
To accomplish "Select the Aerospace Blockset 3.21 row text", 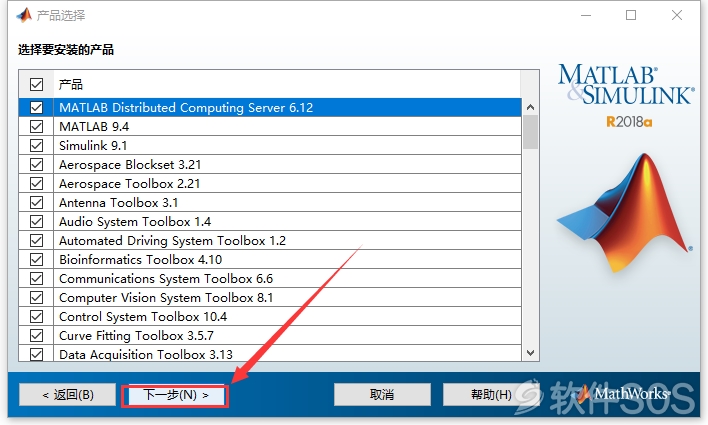I will click(130, 164).
